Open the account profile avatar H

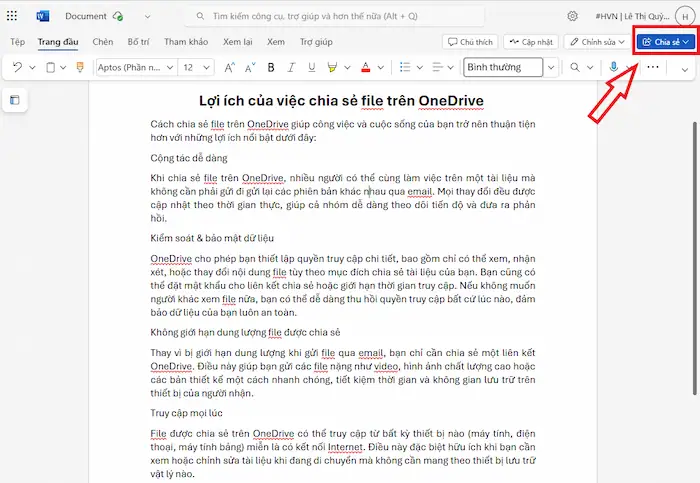(x=684, y=17)
